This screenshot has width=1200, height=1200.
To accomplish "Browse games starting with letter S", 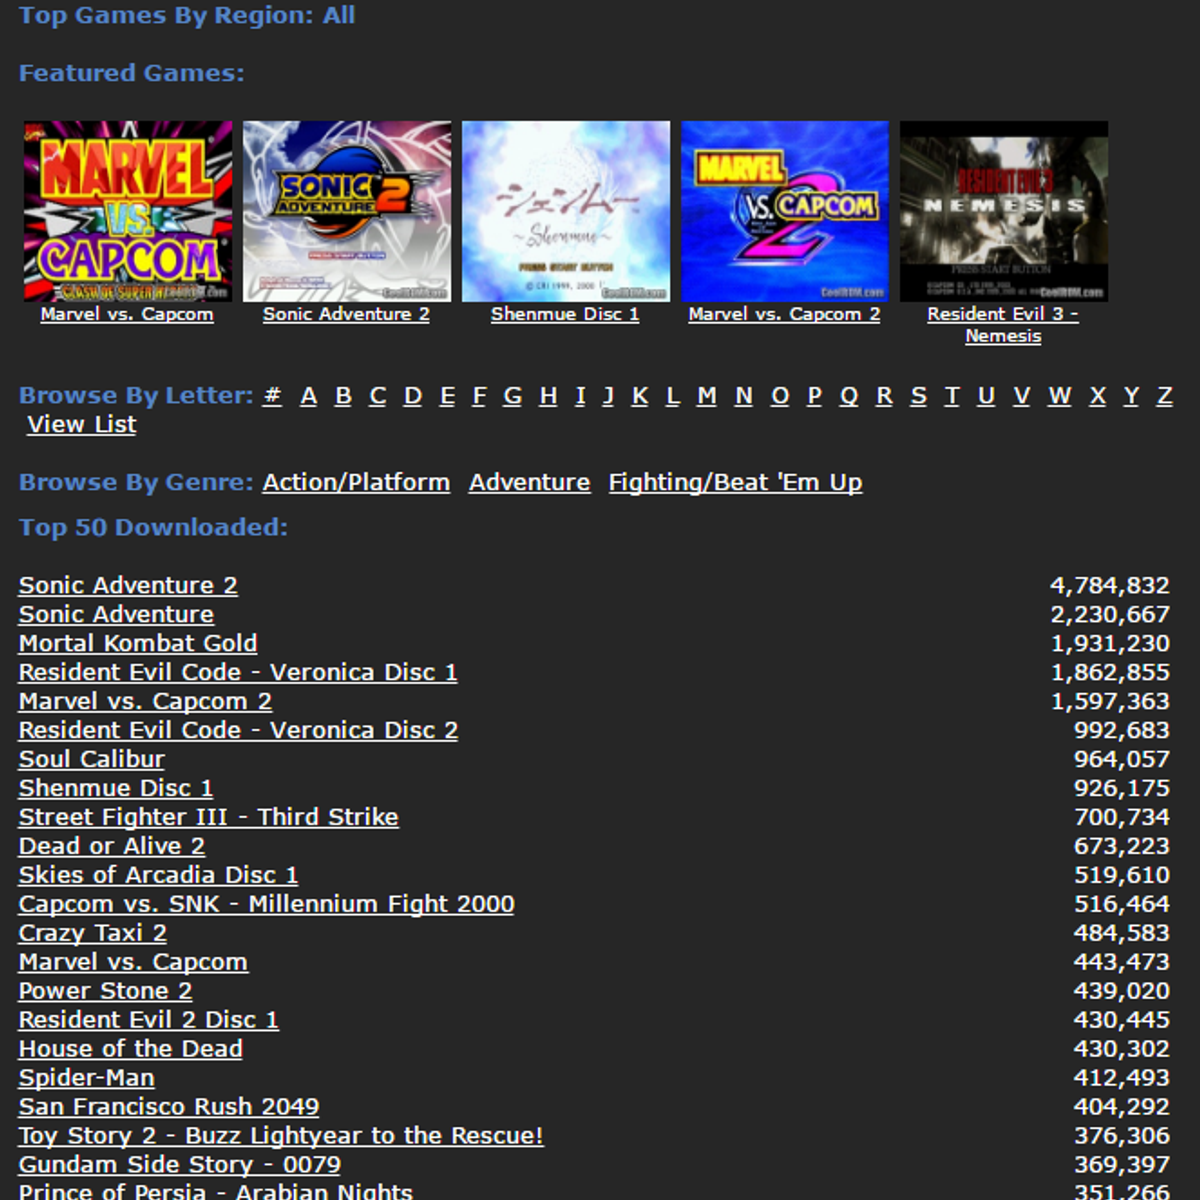I will click(918, 396).
